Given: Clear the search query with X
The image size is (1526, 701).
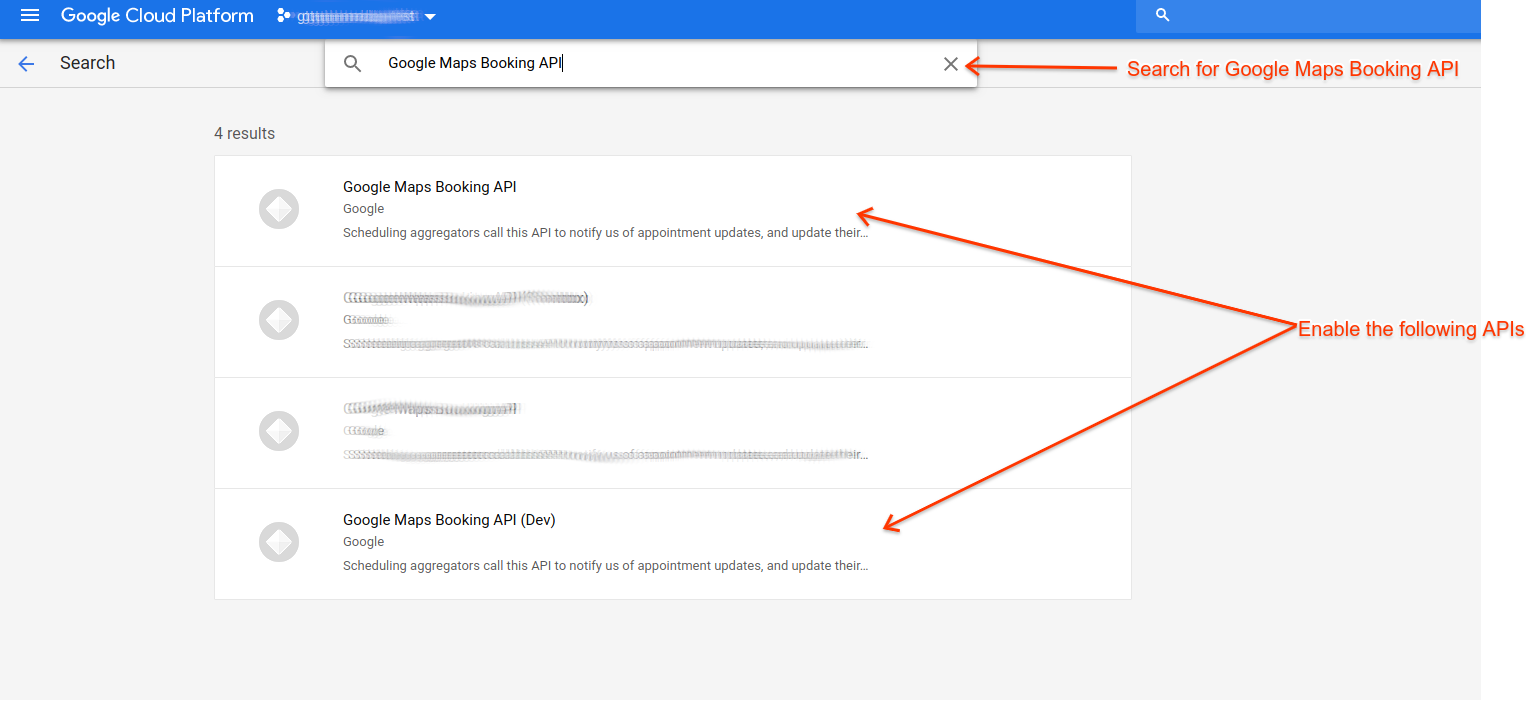Looking at the screenshot, I should 950,64.
